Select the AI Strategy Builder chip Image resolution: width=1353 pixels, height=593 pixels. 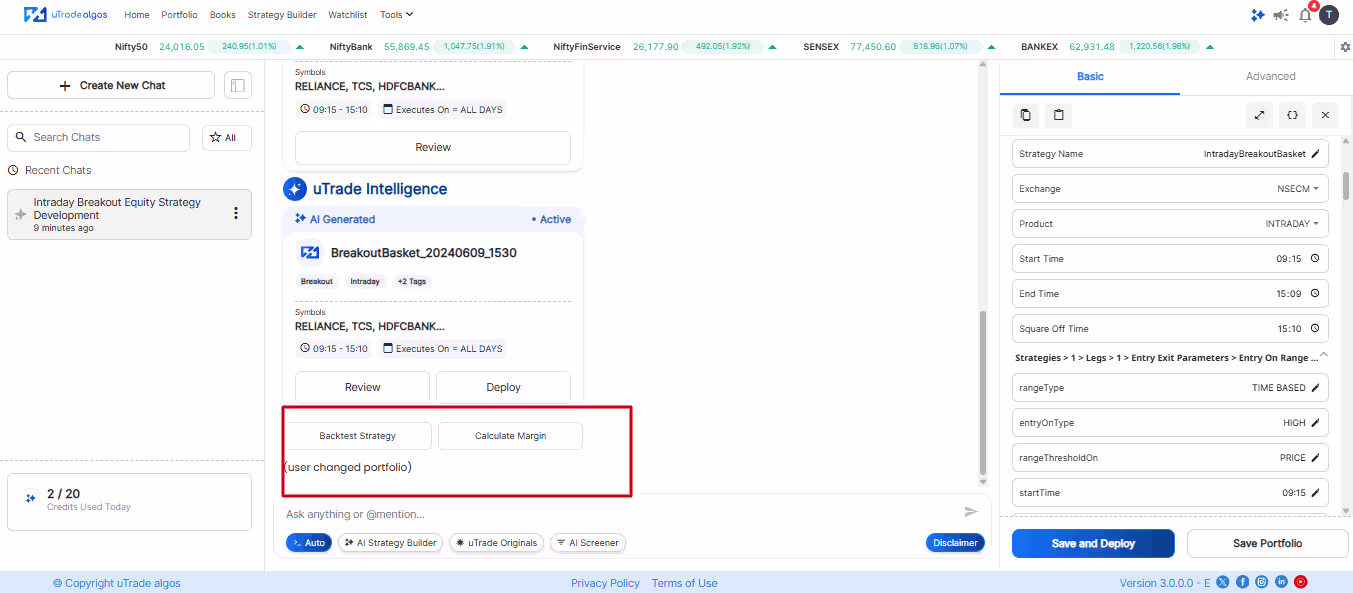click(391, 543)
